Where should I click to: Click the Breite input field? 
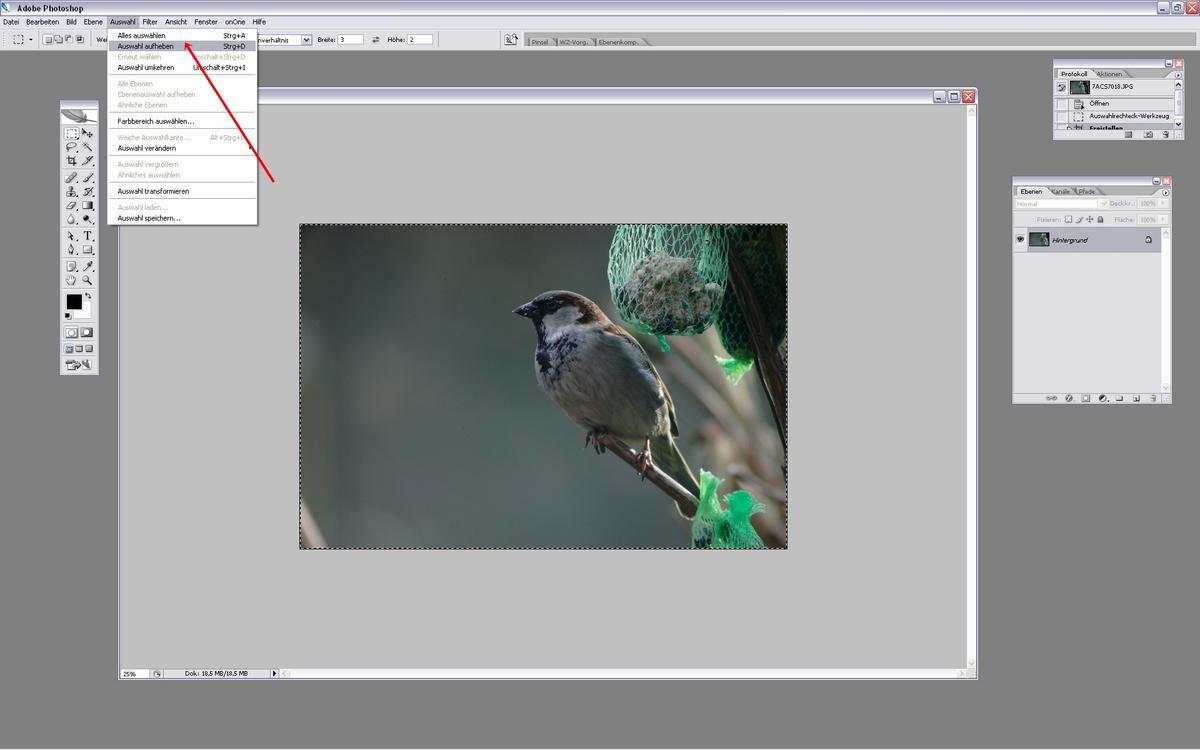point(350,40)
